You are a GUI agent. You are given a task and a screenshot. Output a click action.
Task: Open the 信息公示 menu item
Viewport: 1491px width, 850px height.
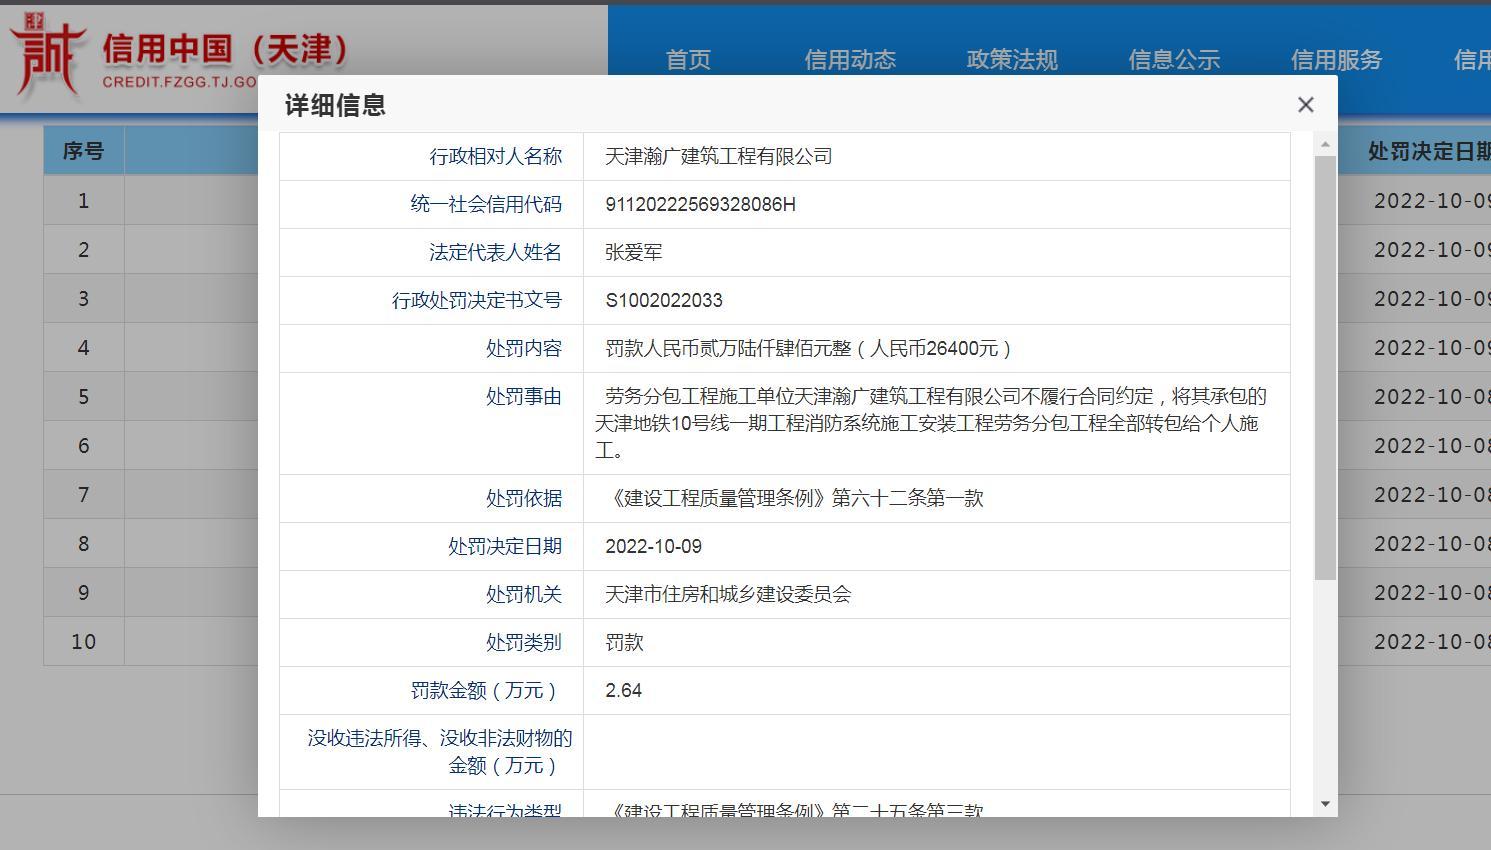(1174, 60)
